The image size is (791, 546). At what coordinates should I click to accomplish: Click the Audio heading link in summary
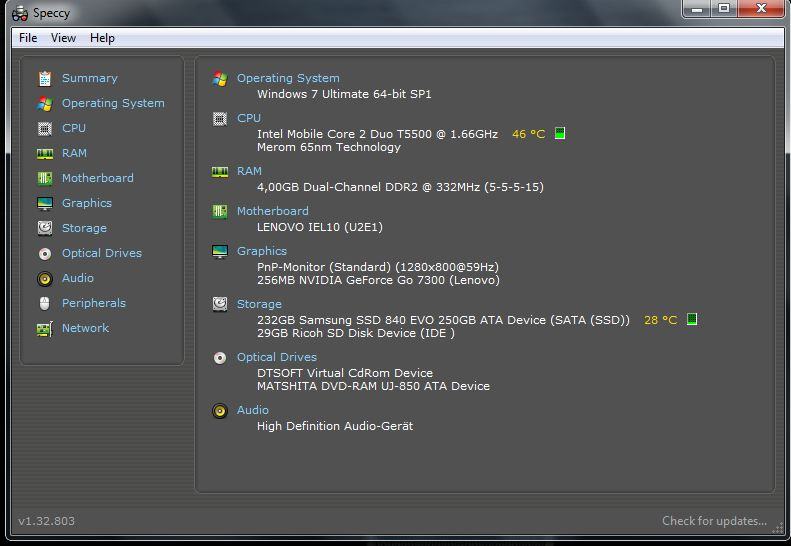pyautogui.click(x=253, y=410)
